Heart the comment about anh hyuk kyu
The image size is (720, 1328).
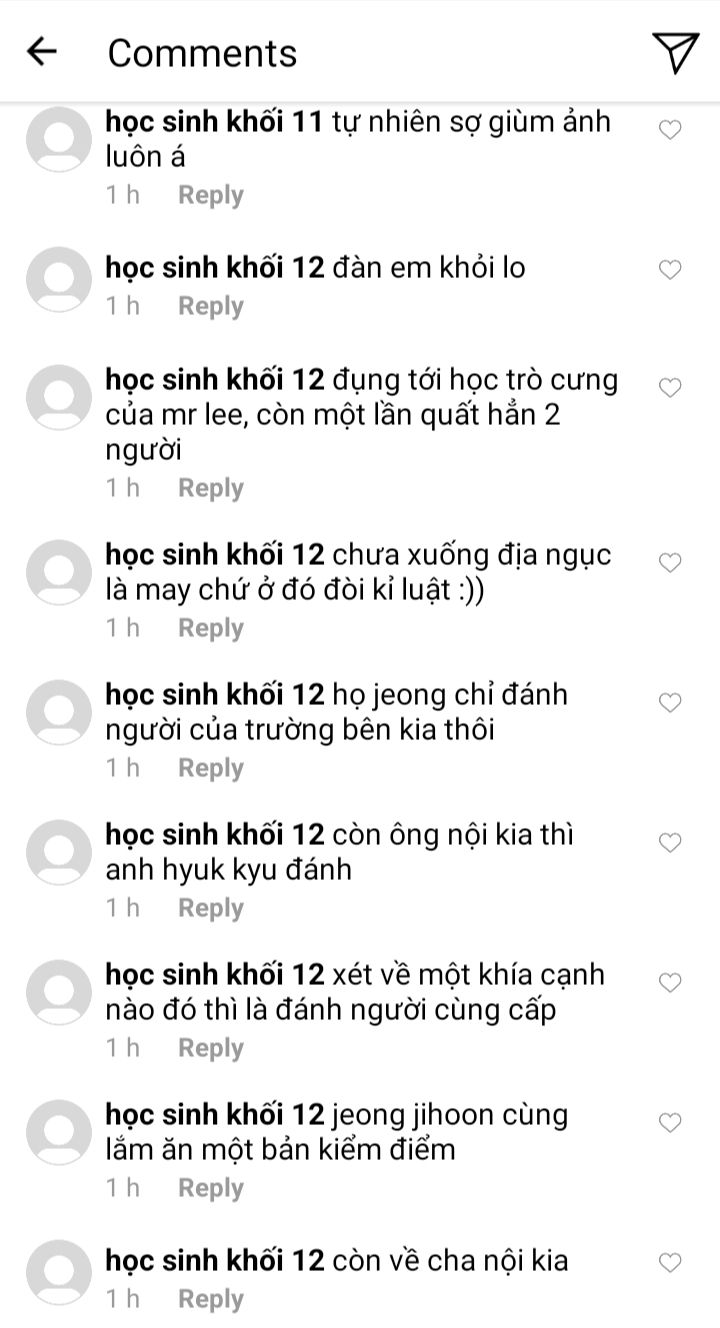670,842
